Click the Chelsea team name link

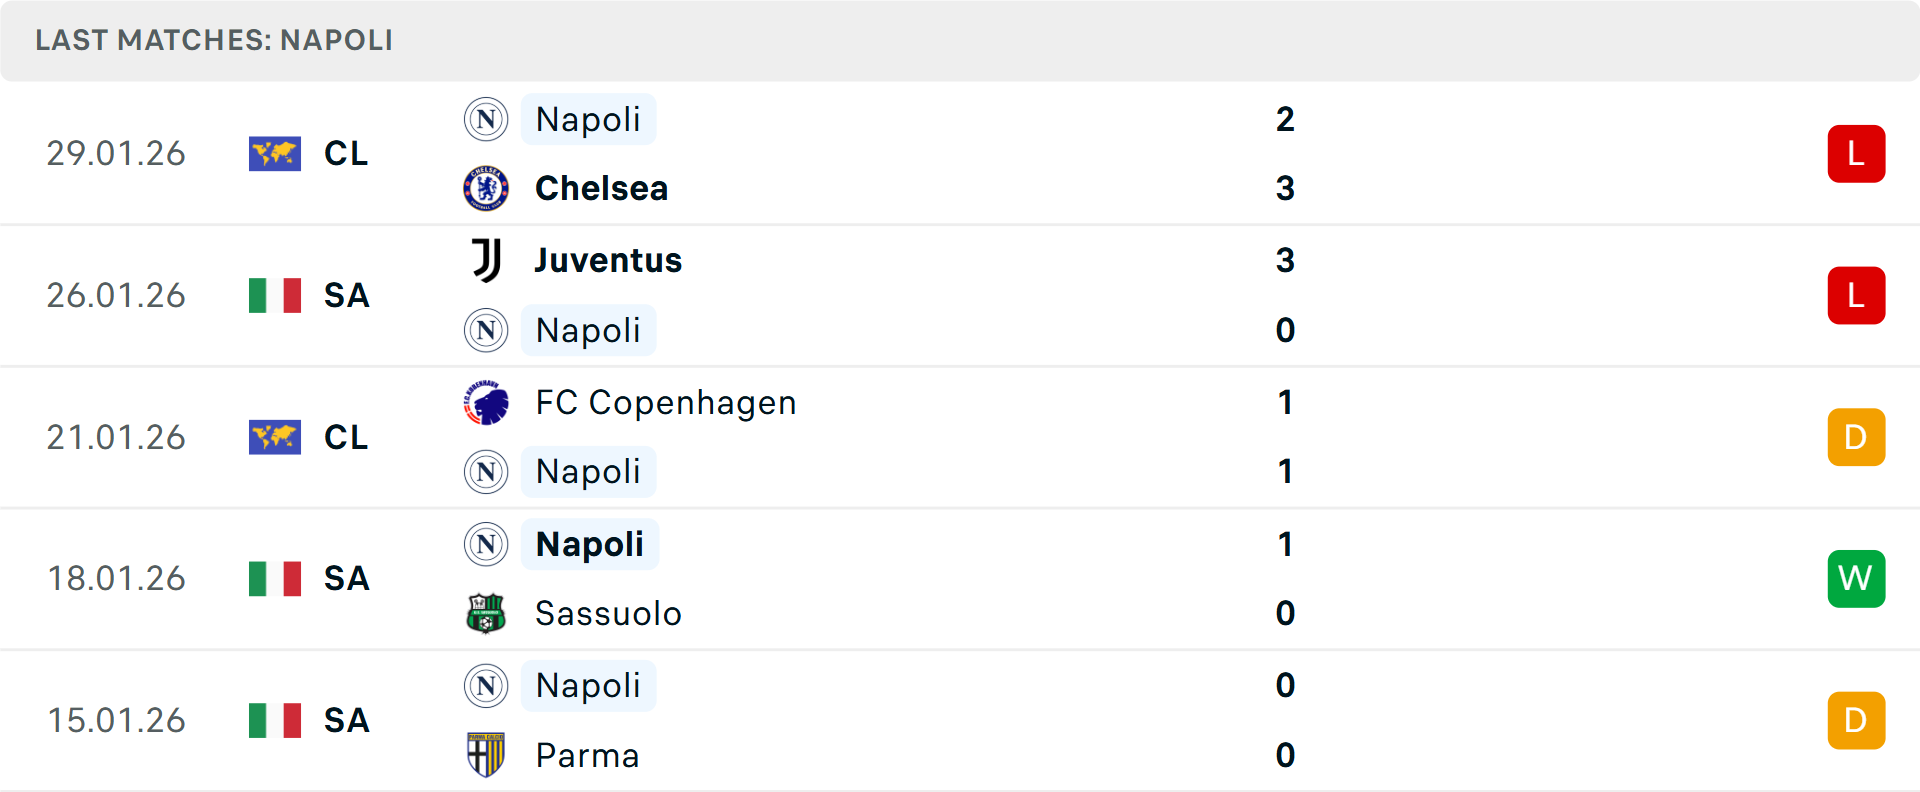[600, 188]
